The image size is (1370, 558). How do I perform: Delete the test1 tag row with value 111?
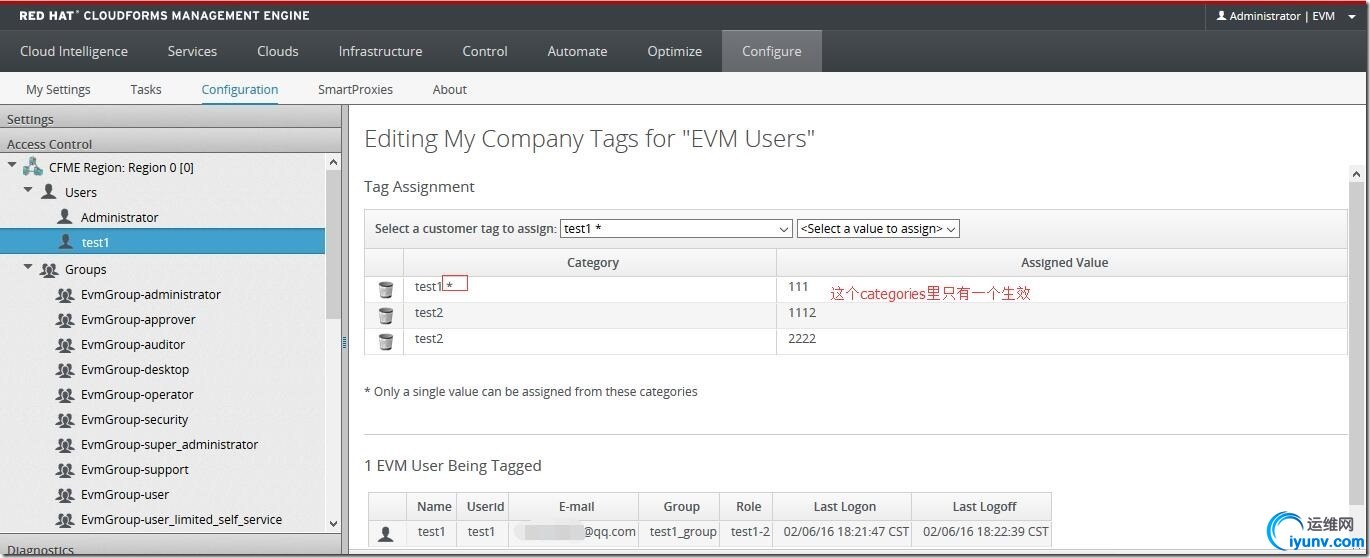[x=386, y=290]
